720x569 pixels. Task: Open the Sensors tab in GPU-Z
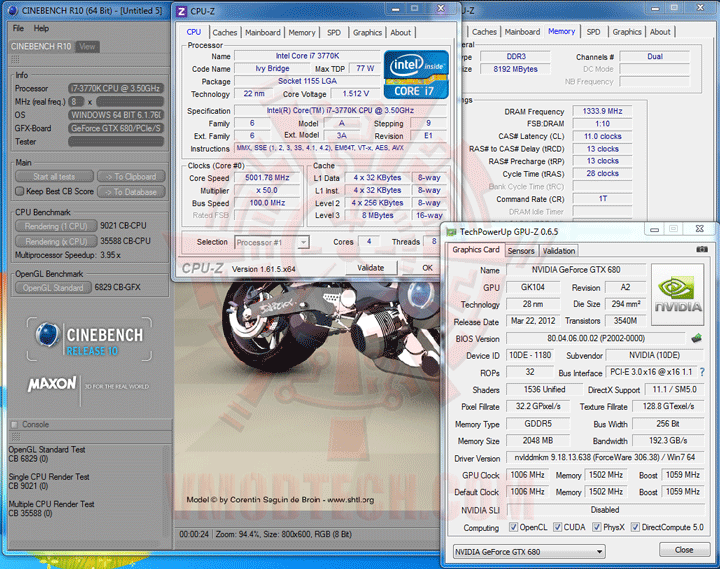coord(521,251)
